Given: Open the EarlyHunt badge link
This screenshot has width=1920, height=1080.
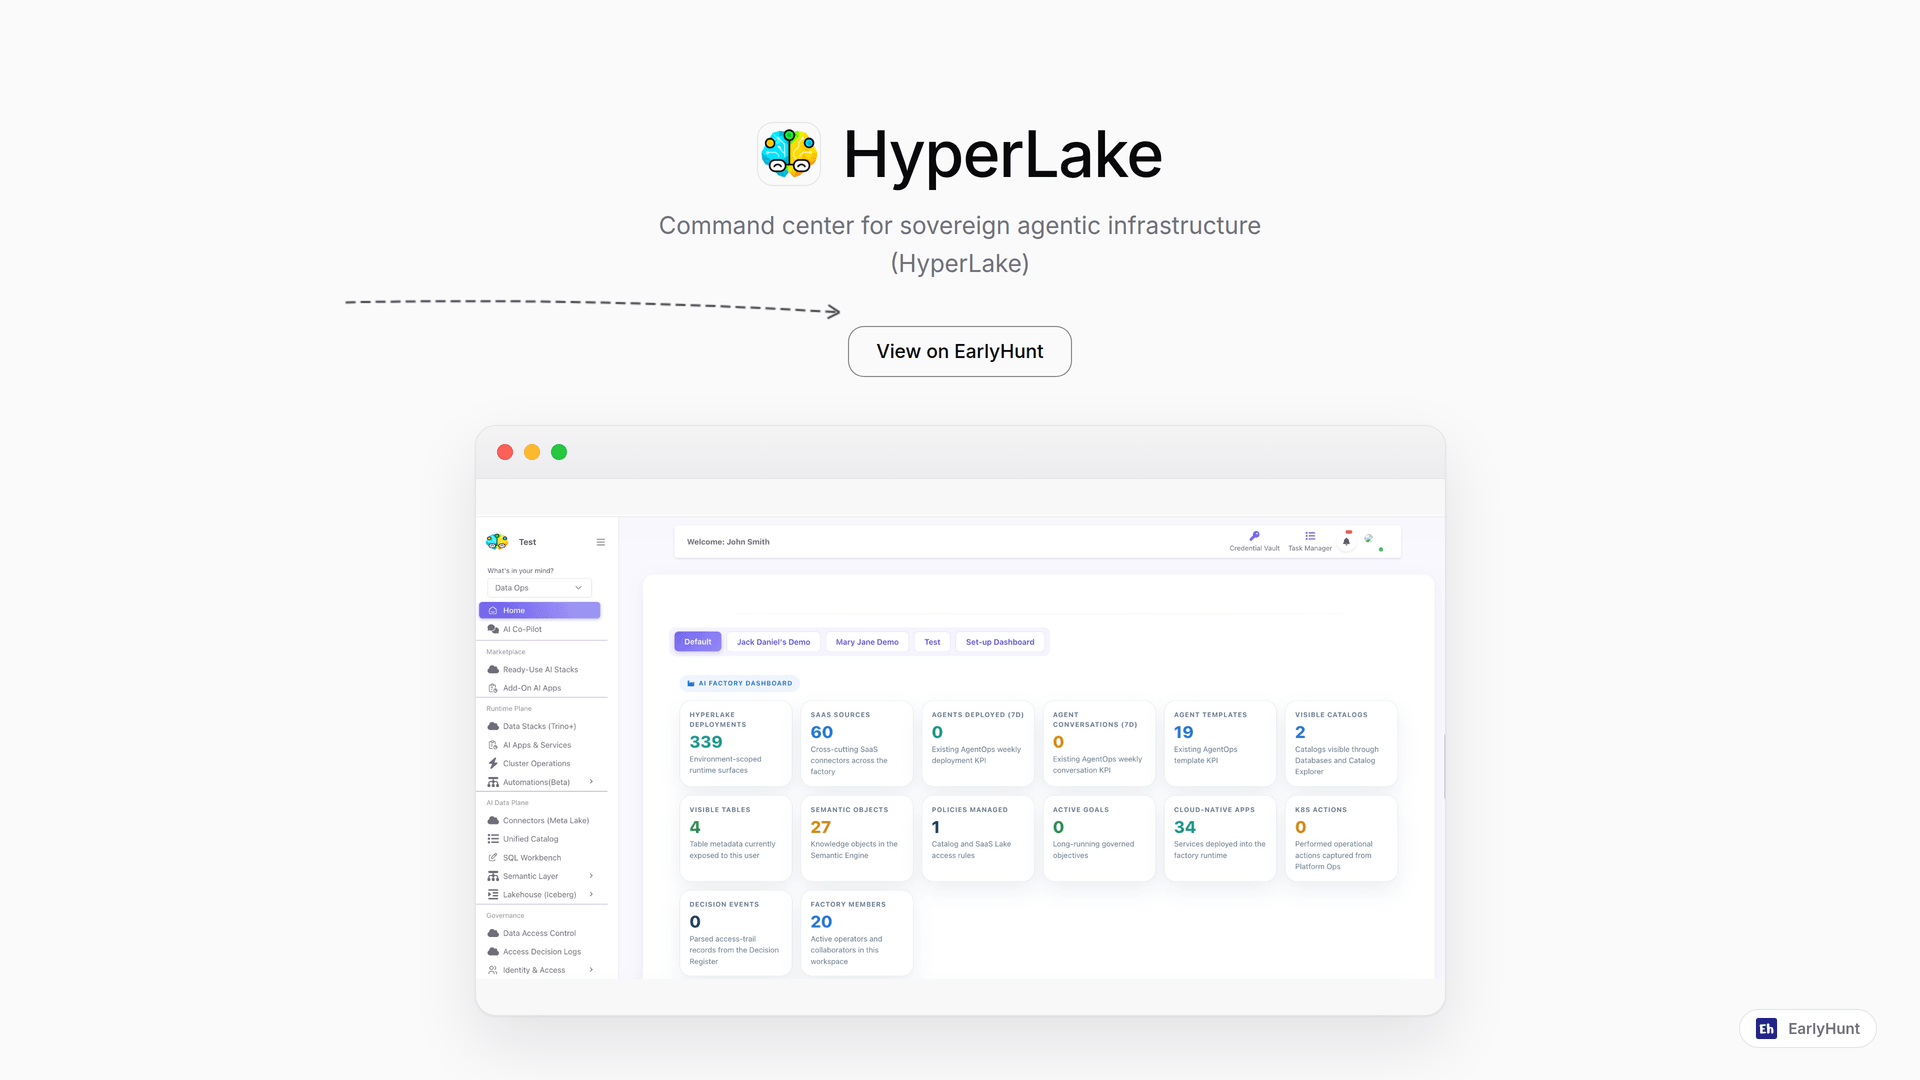Looking at the screenshot, I should [1808, 1028].
